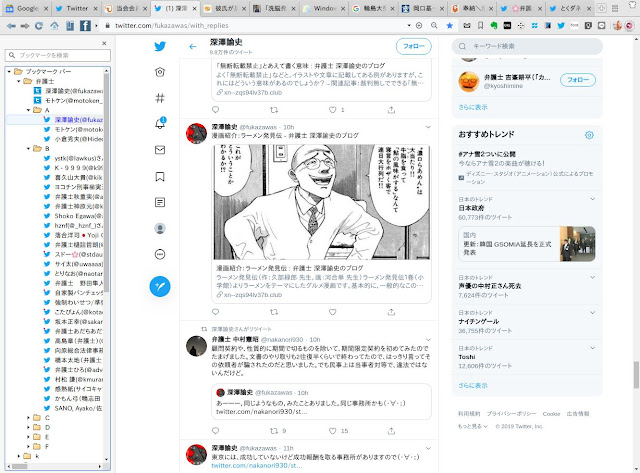
Task: Open trend settings gear icon
Action: point(589,135)
